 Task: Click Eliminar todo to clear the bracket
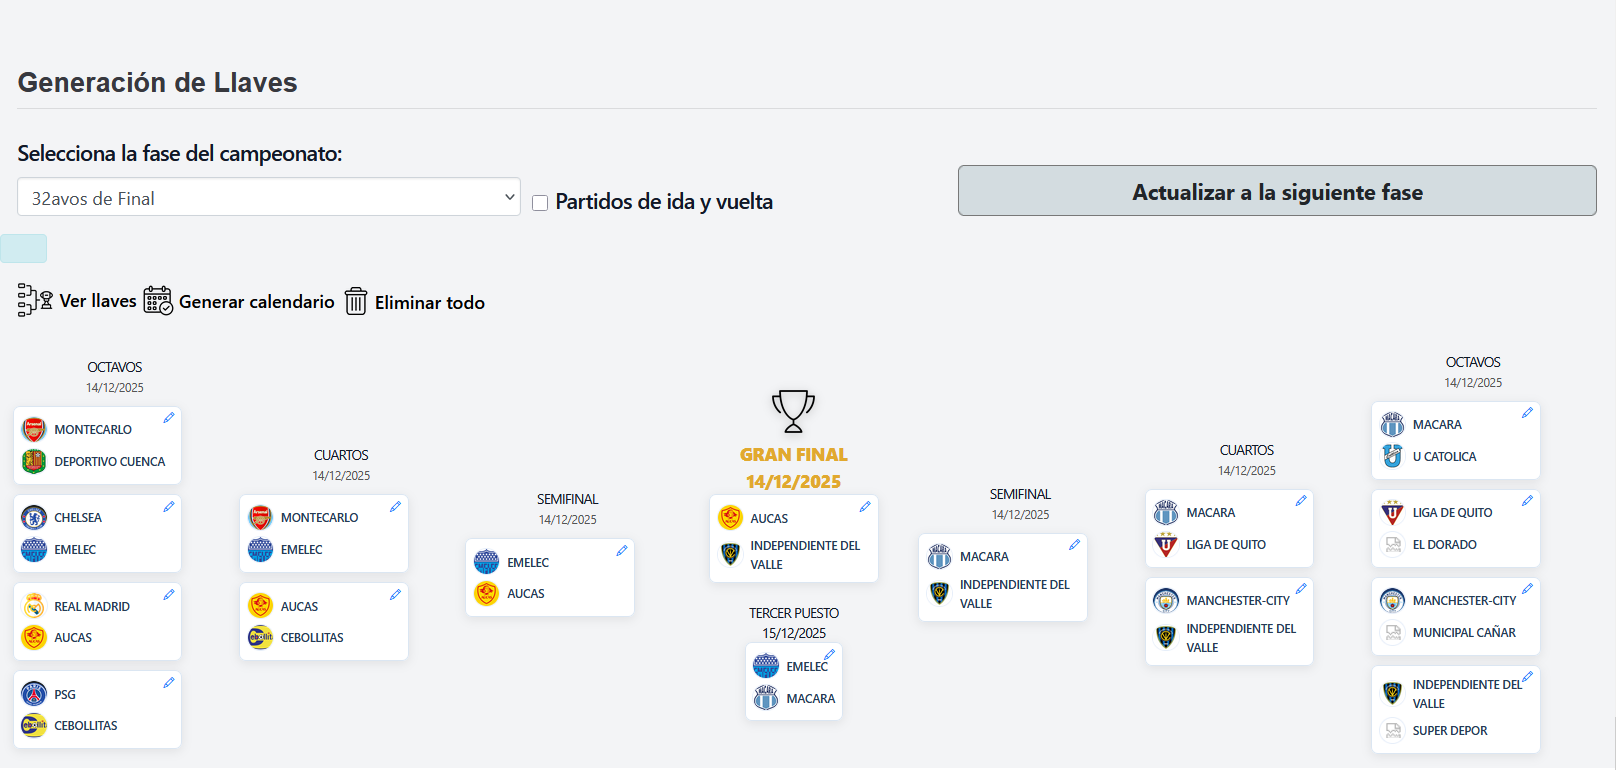pyautogui.click(x=429, y=302)
